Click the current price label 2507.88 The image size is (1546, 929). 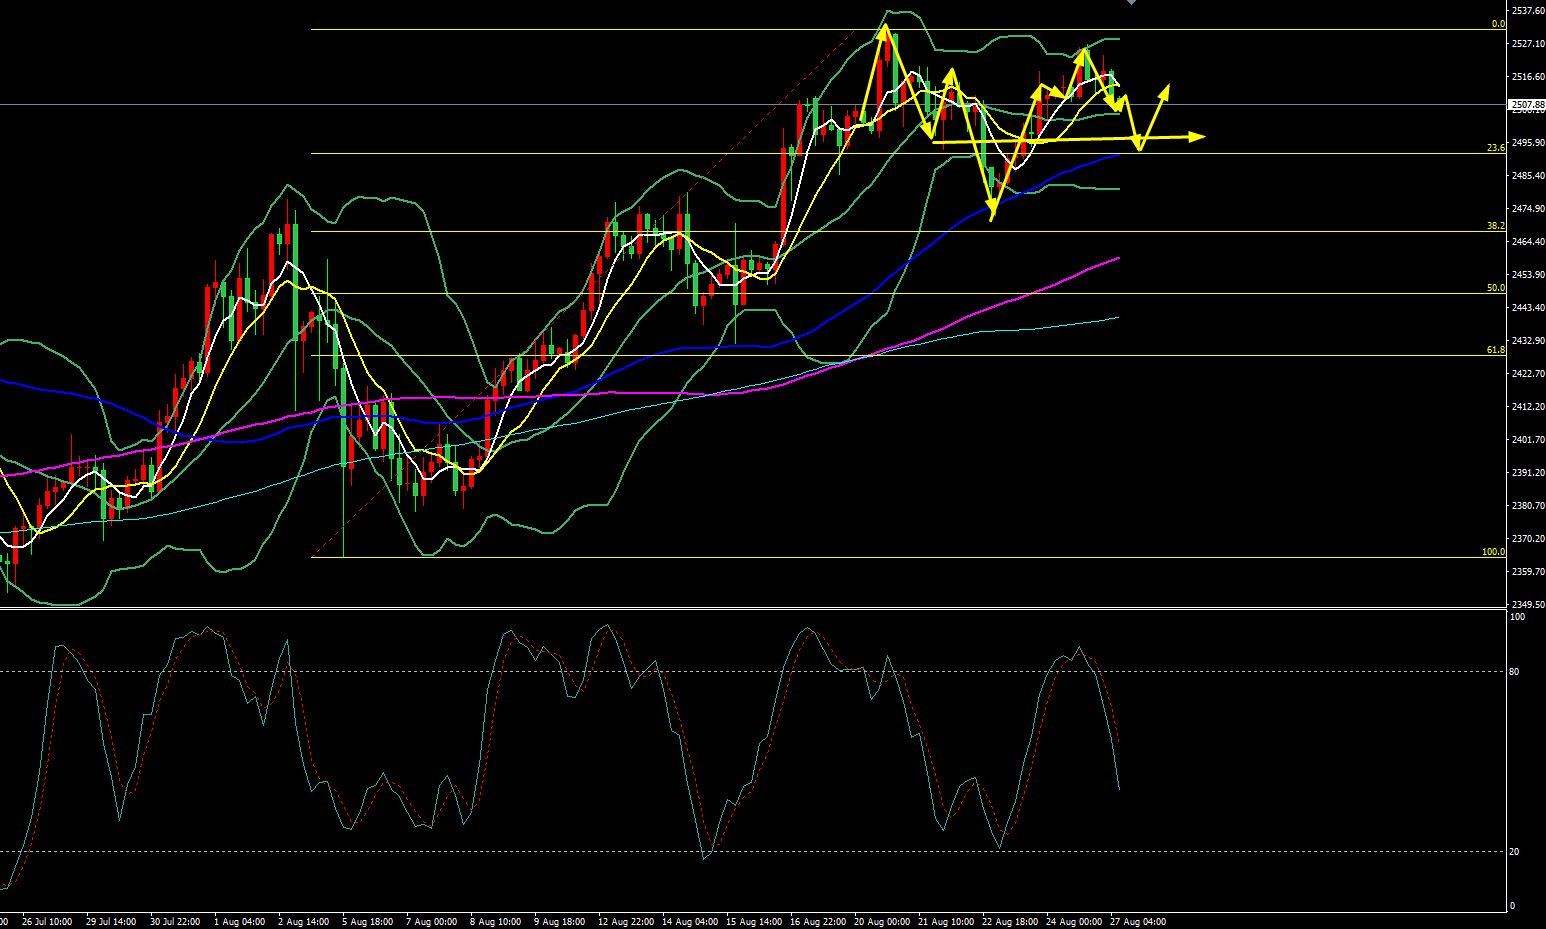pos(1527,104)
